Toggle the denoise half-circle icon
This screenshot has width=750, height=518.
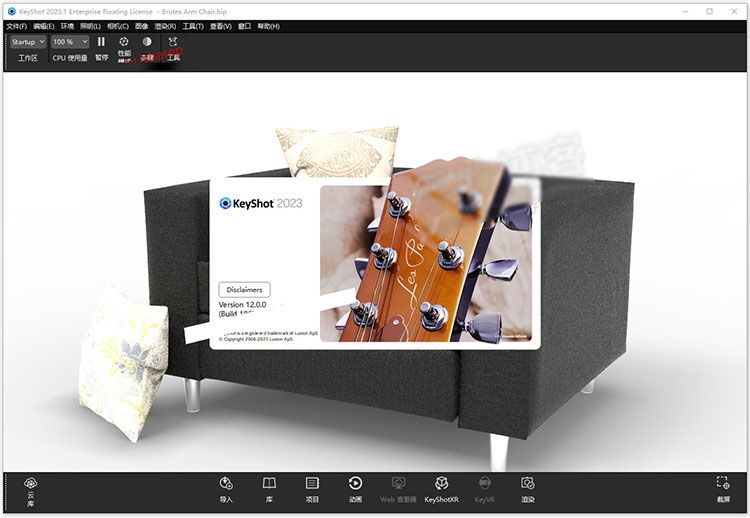click(x=147, y=42)
